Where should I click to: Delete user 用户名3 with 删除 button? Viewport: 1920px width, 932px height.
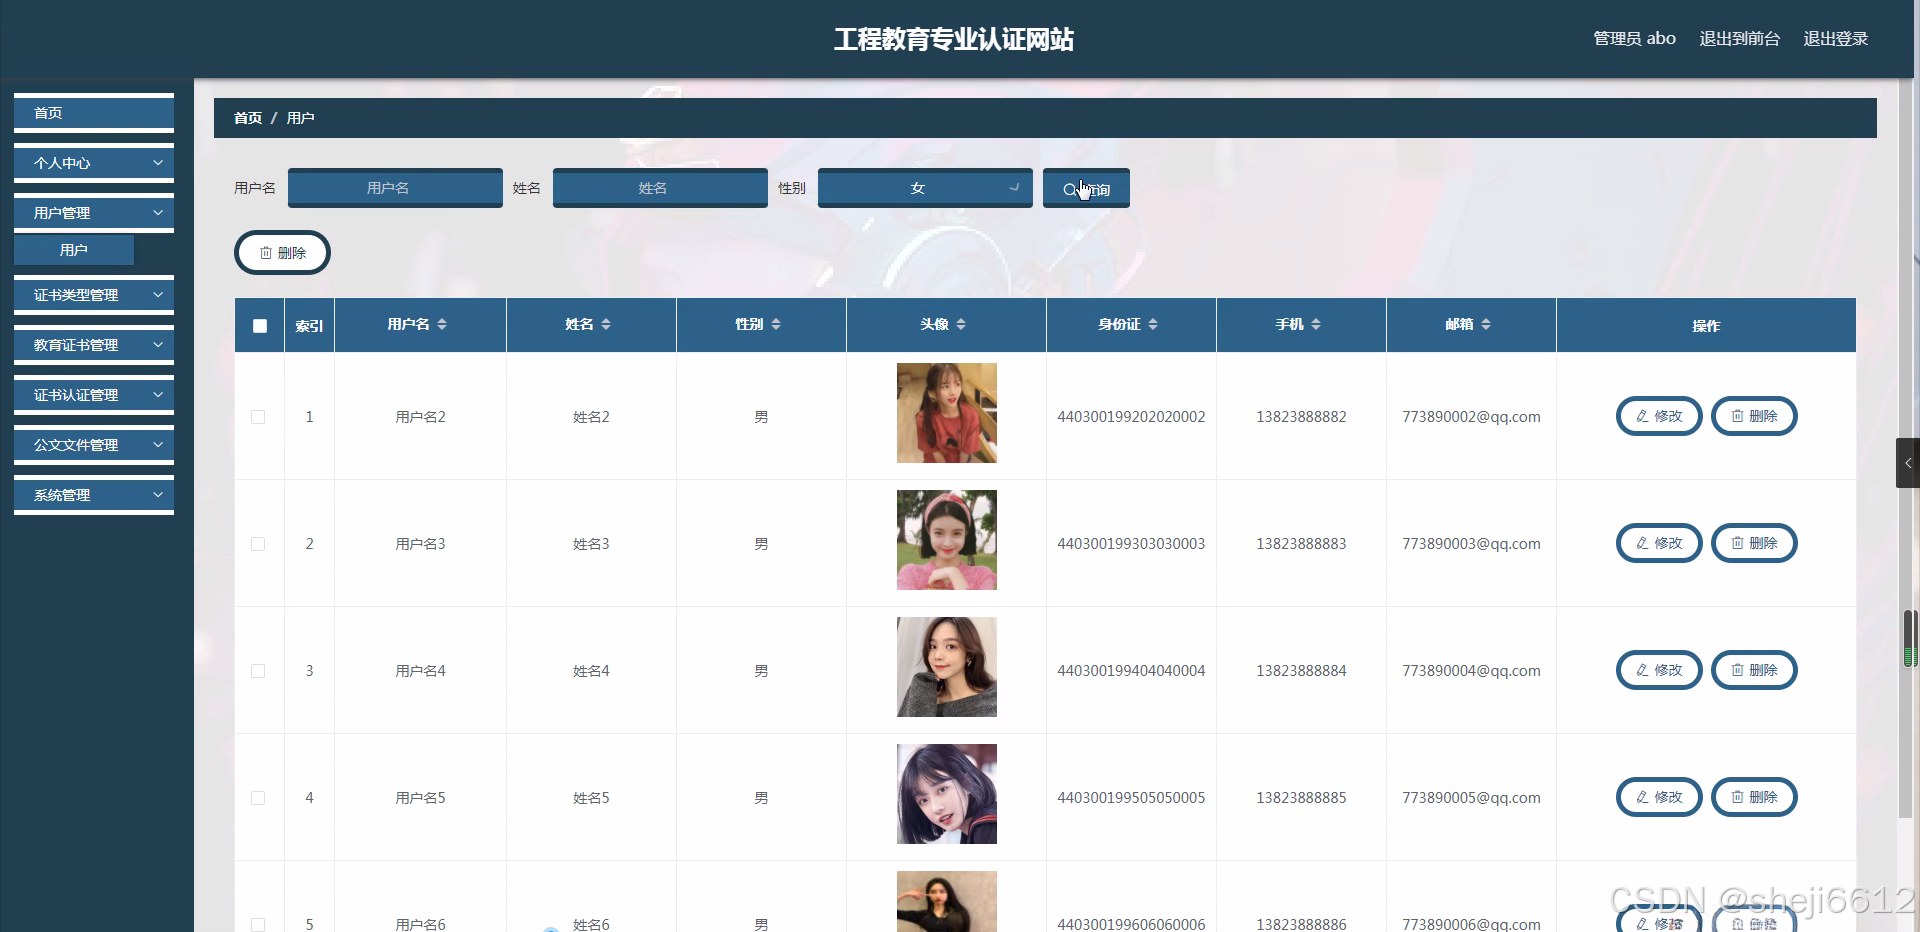1754,543
